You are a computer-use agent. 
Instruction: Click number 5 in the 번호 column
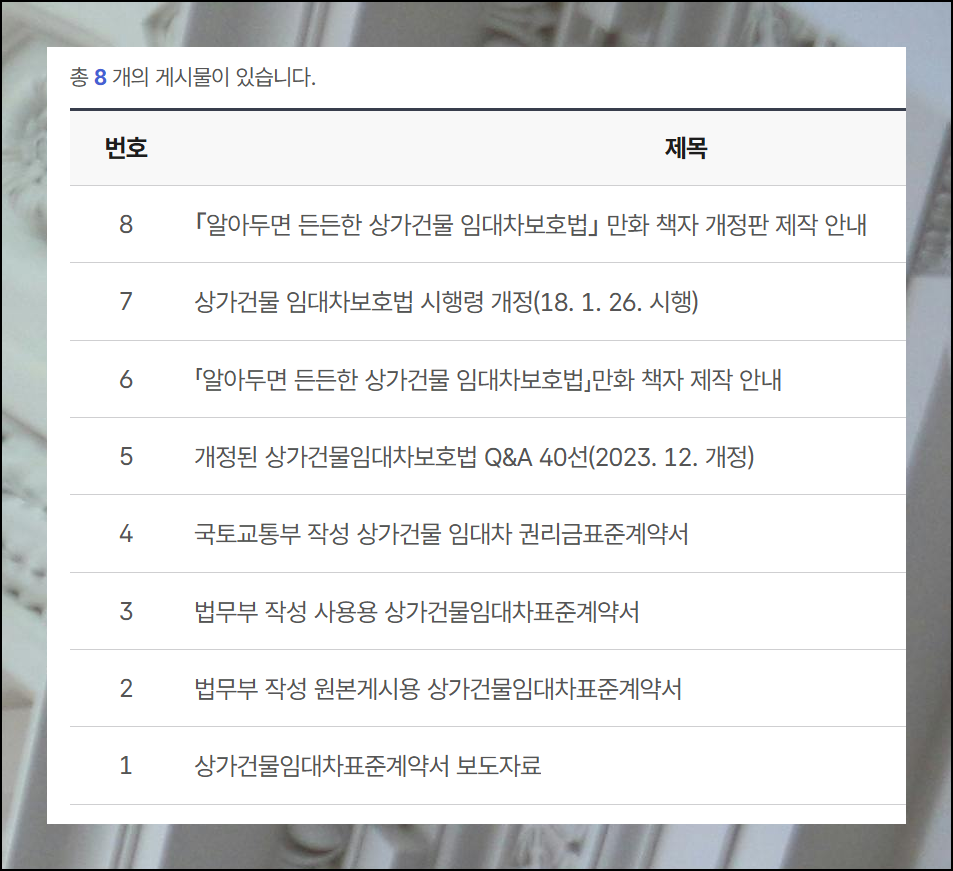(x=126, y=456)
